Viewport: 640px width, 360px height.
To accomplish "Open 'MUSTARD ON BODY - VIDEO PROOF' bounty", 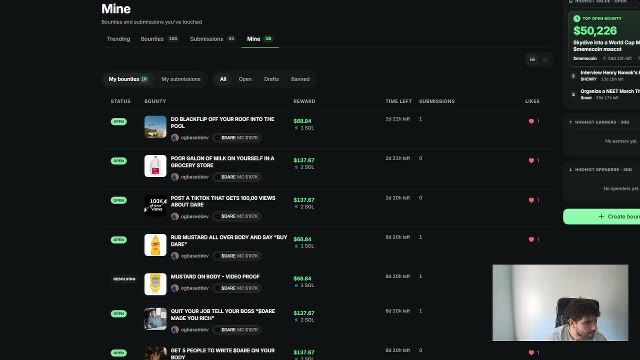I will pyautogui.click(x=215, y=277).
